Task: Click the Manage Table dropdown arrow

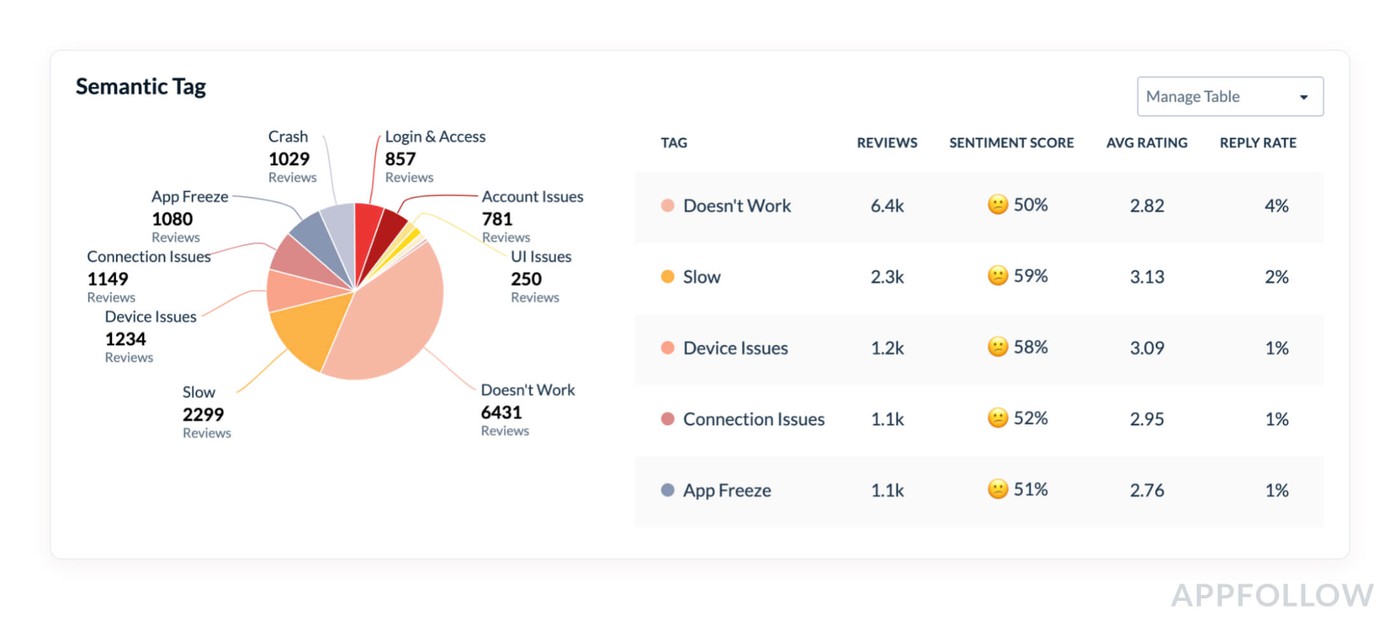Action: pos(1303,98)
